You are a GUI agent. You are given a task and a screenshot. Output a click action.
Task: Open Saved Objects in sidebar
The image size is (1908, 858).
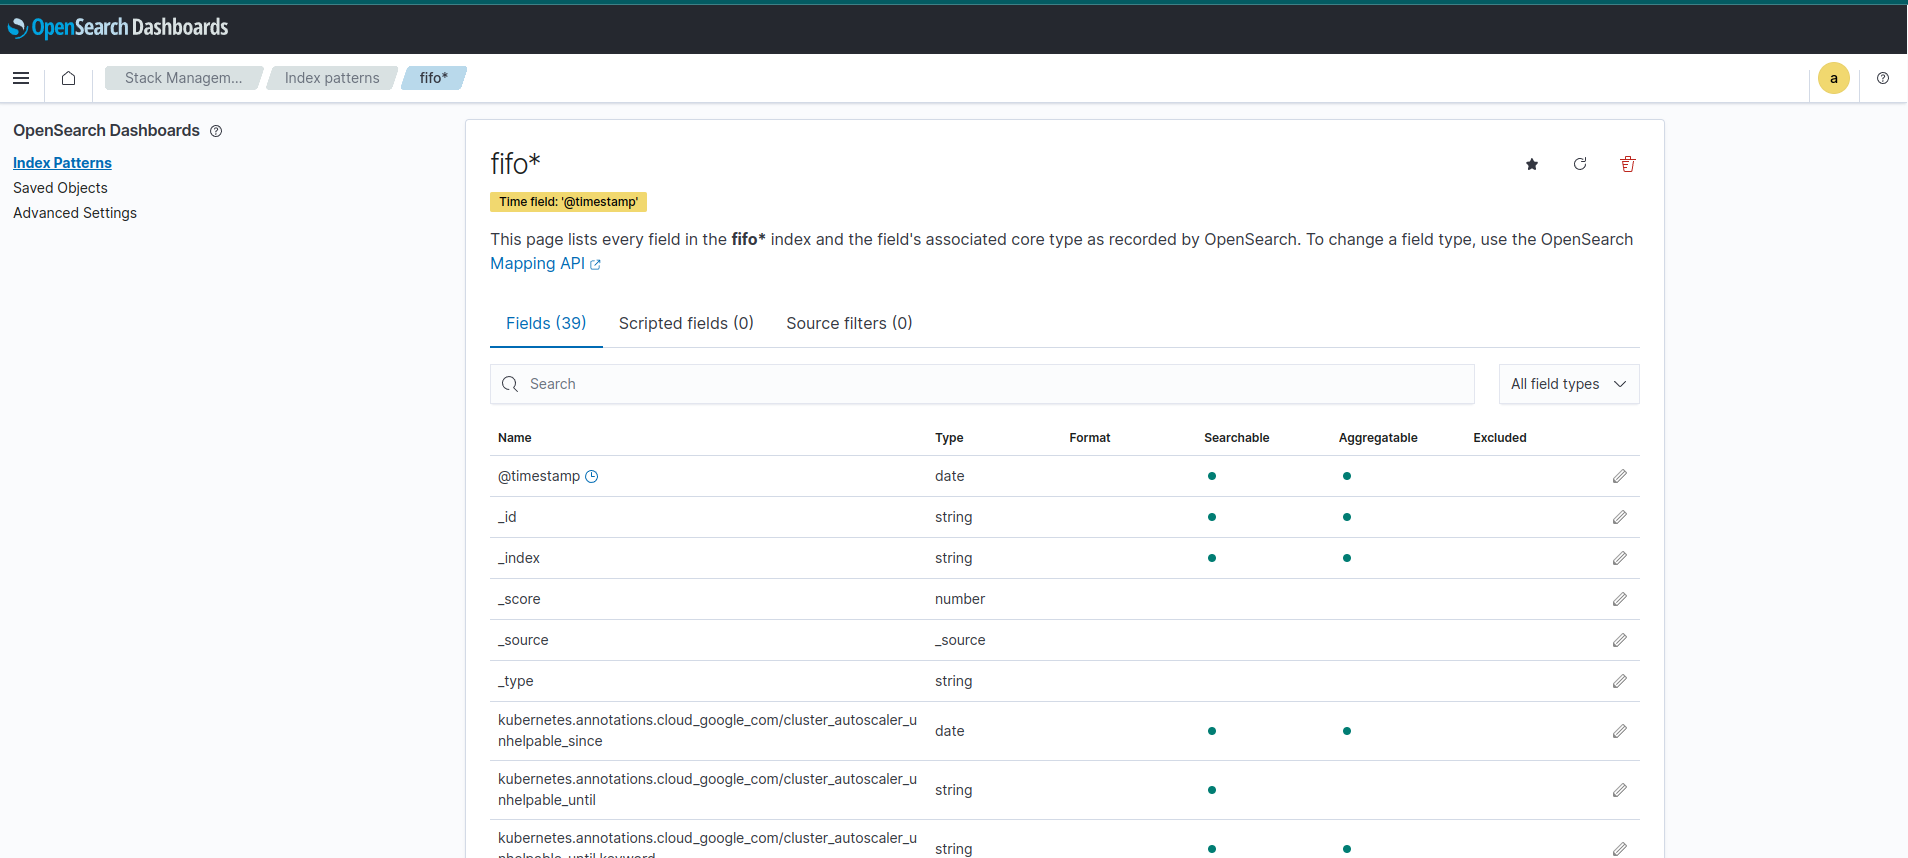(x=60, y=188)
